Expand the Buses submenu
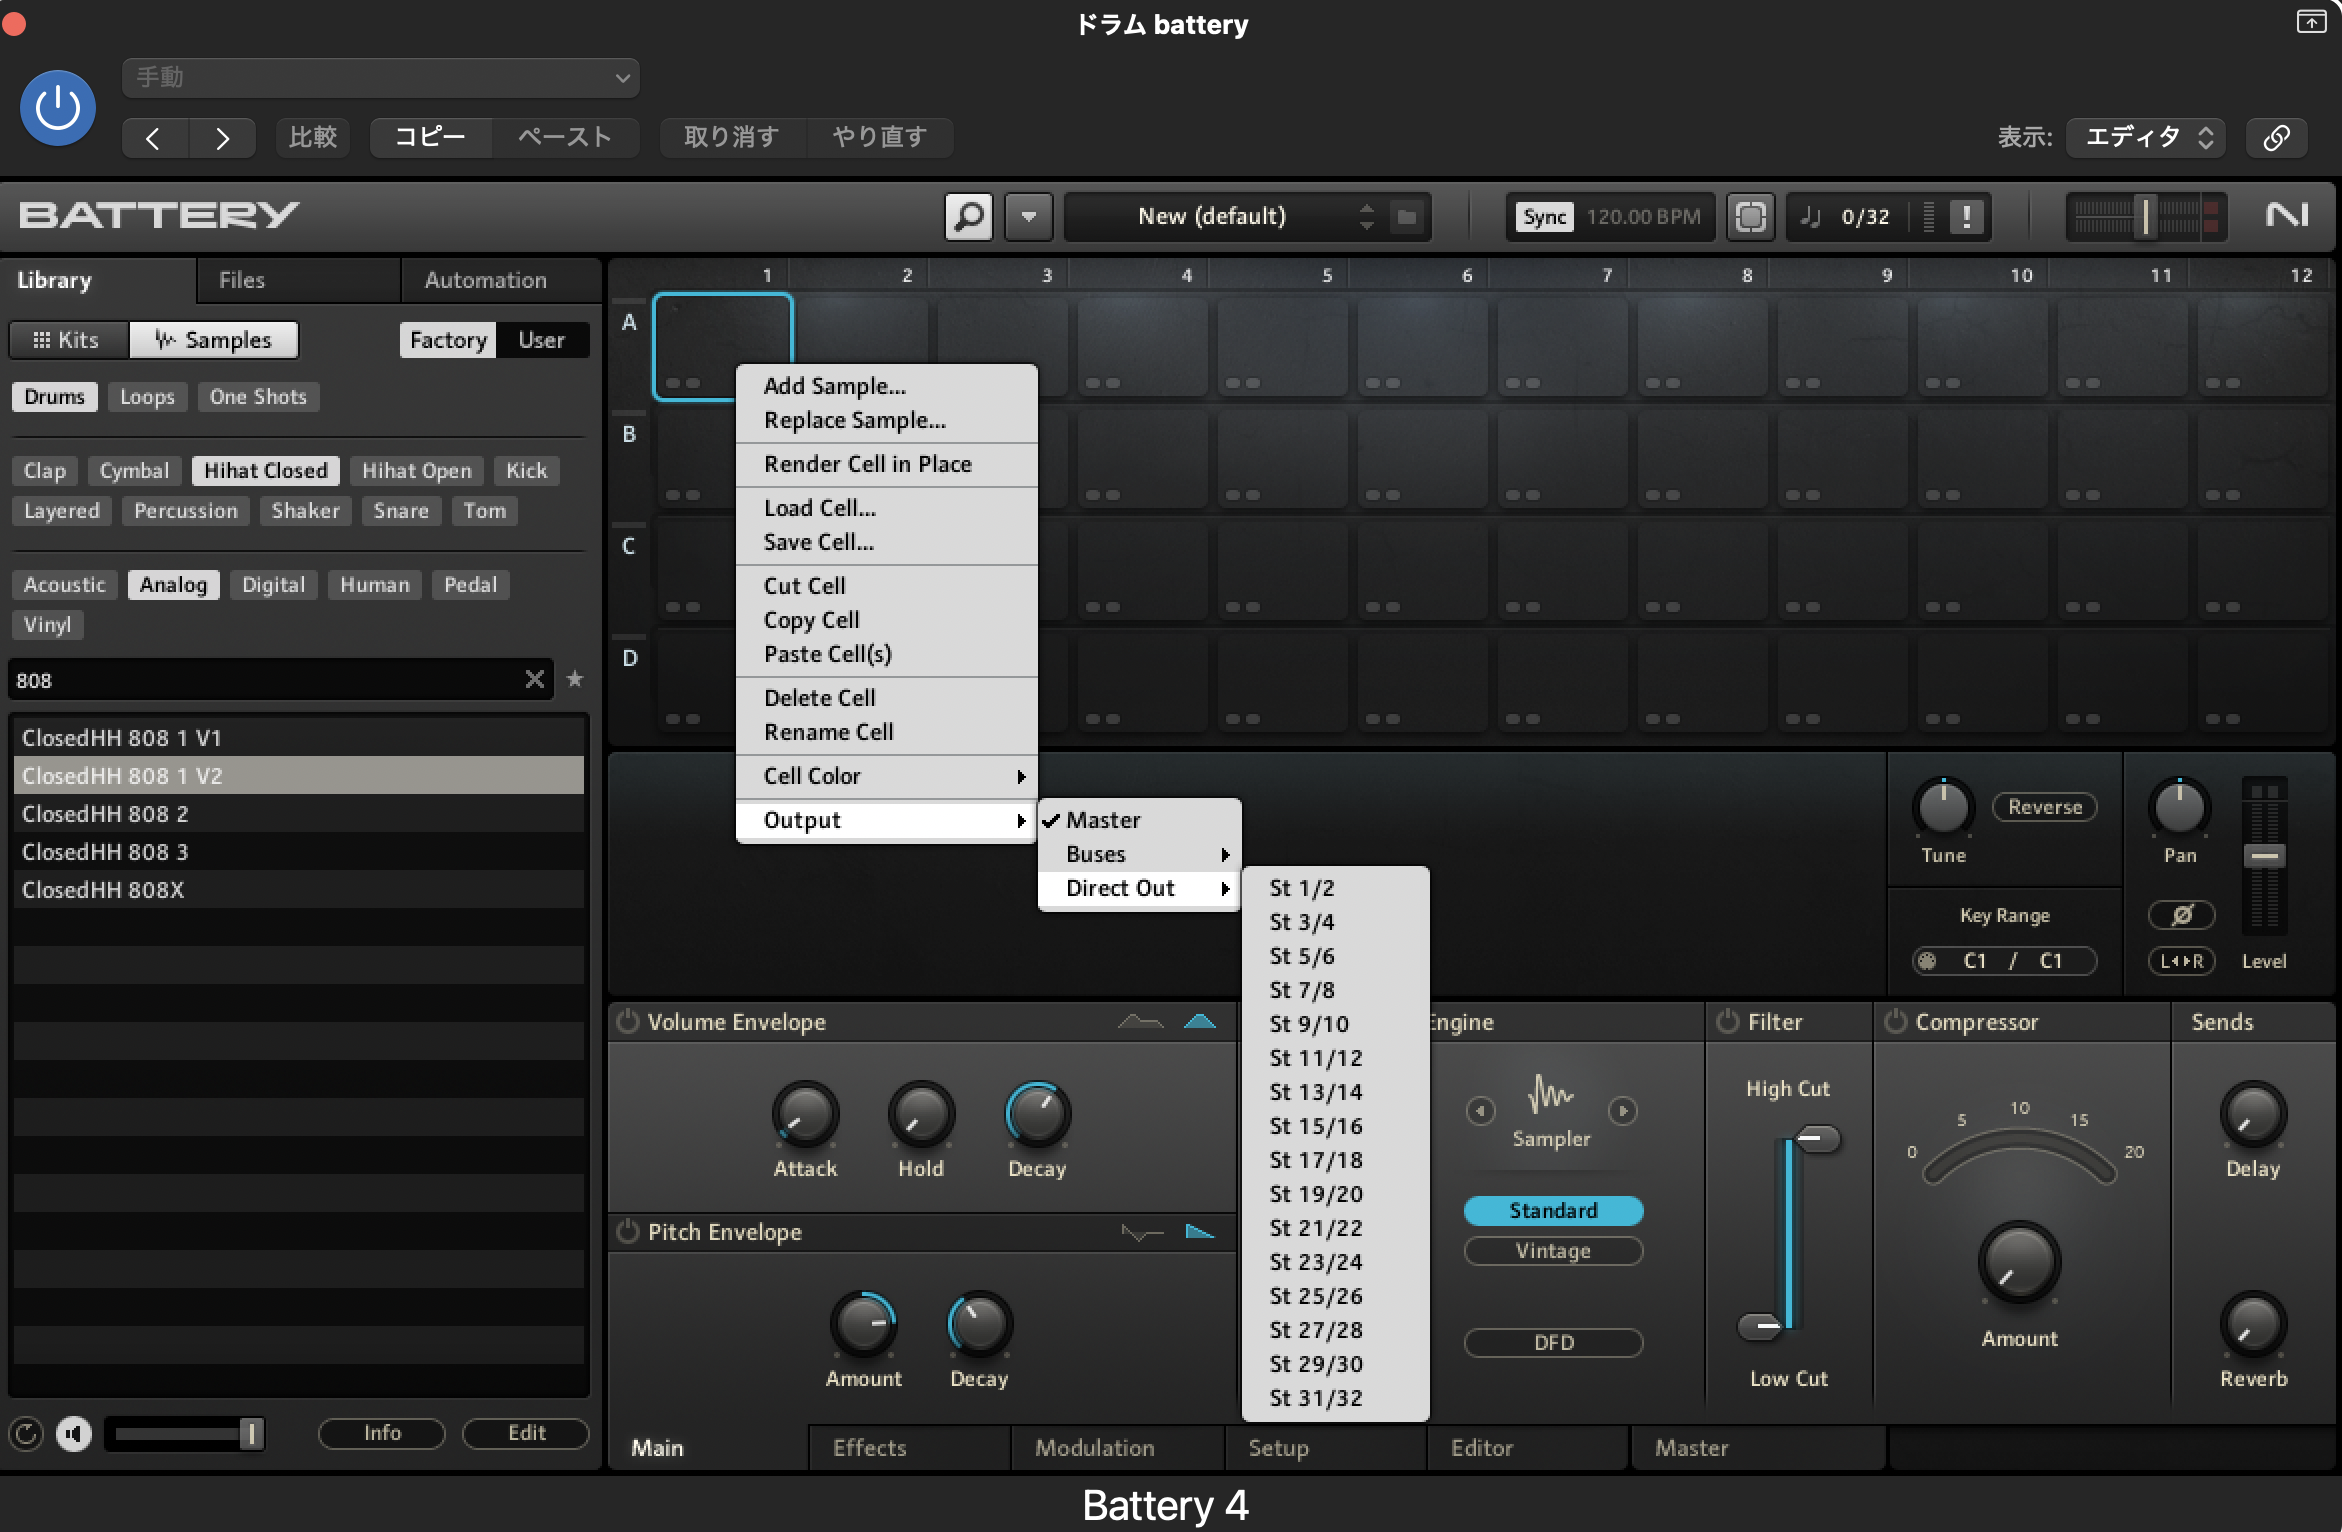The image size is (2342, 1532). [x=1140, y=854]
